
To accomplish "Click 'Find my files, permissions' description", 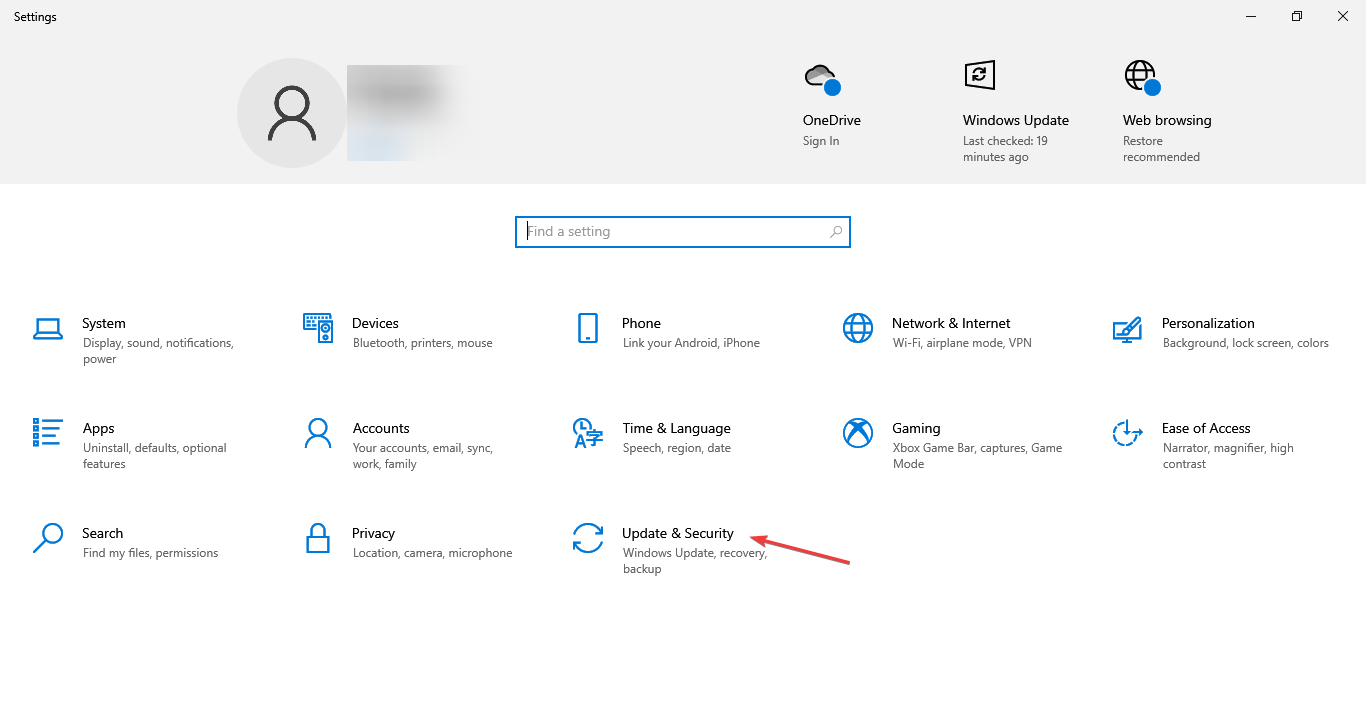I will pos(150,553).
